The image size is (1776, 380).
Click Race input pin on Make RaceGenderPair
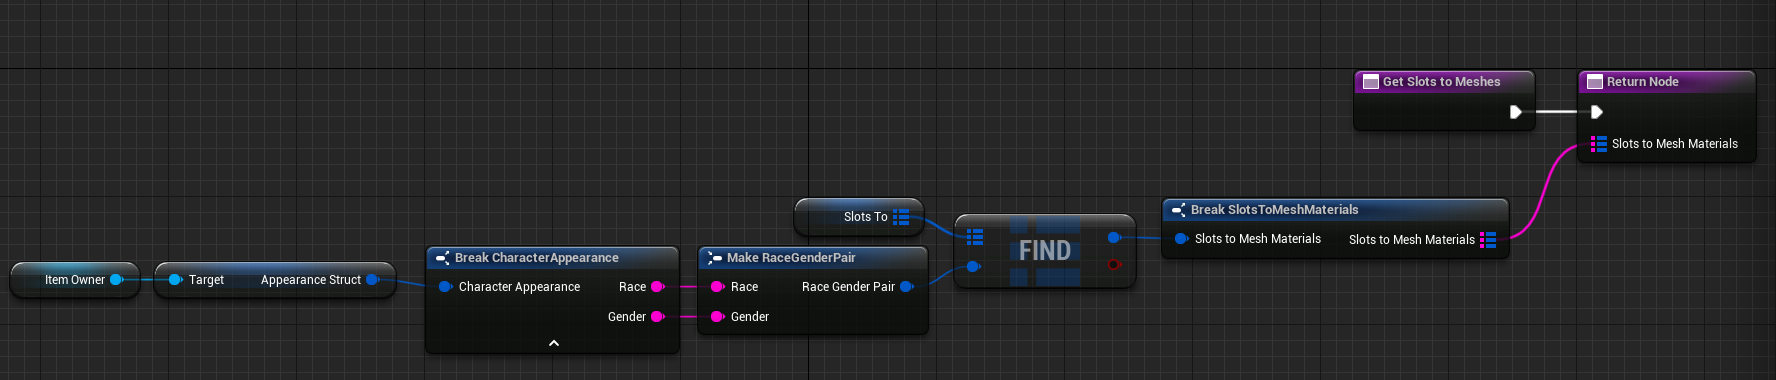717,287
